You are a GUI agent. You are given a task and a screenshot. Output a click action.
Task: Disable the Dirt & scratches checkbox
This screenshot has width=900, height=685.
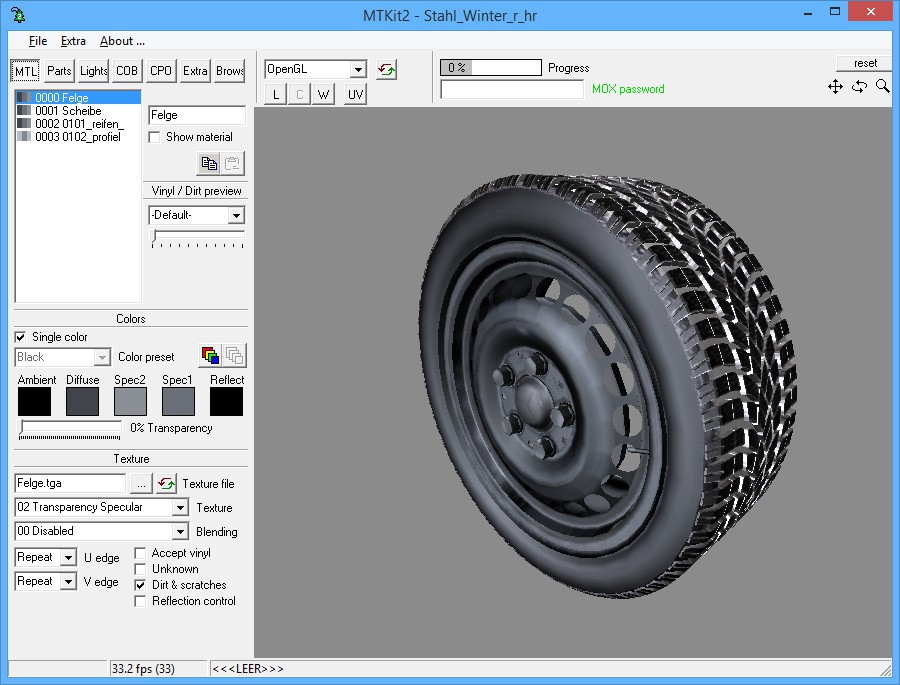coord(141,585)
